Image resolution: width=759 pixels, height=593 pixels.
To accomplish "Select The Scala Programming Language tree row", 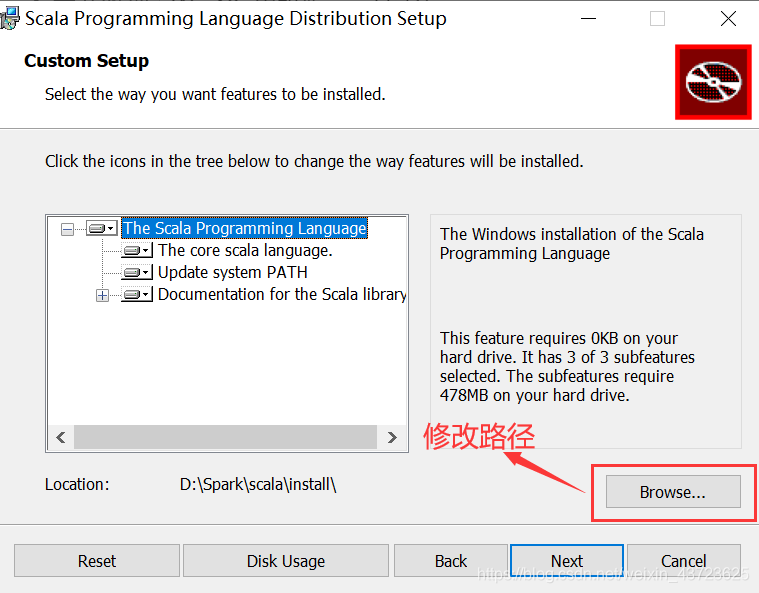I will tap(244, 228).
